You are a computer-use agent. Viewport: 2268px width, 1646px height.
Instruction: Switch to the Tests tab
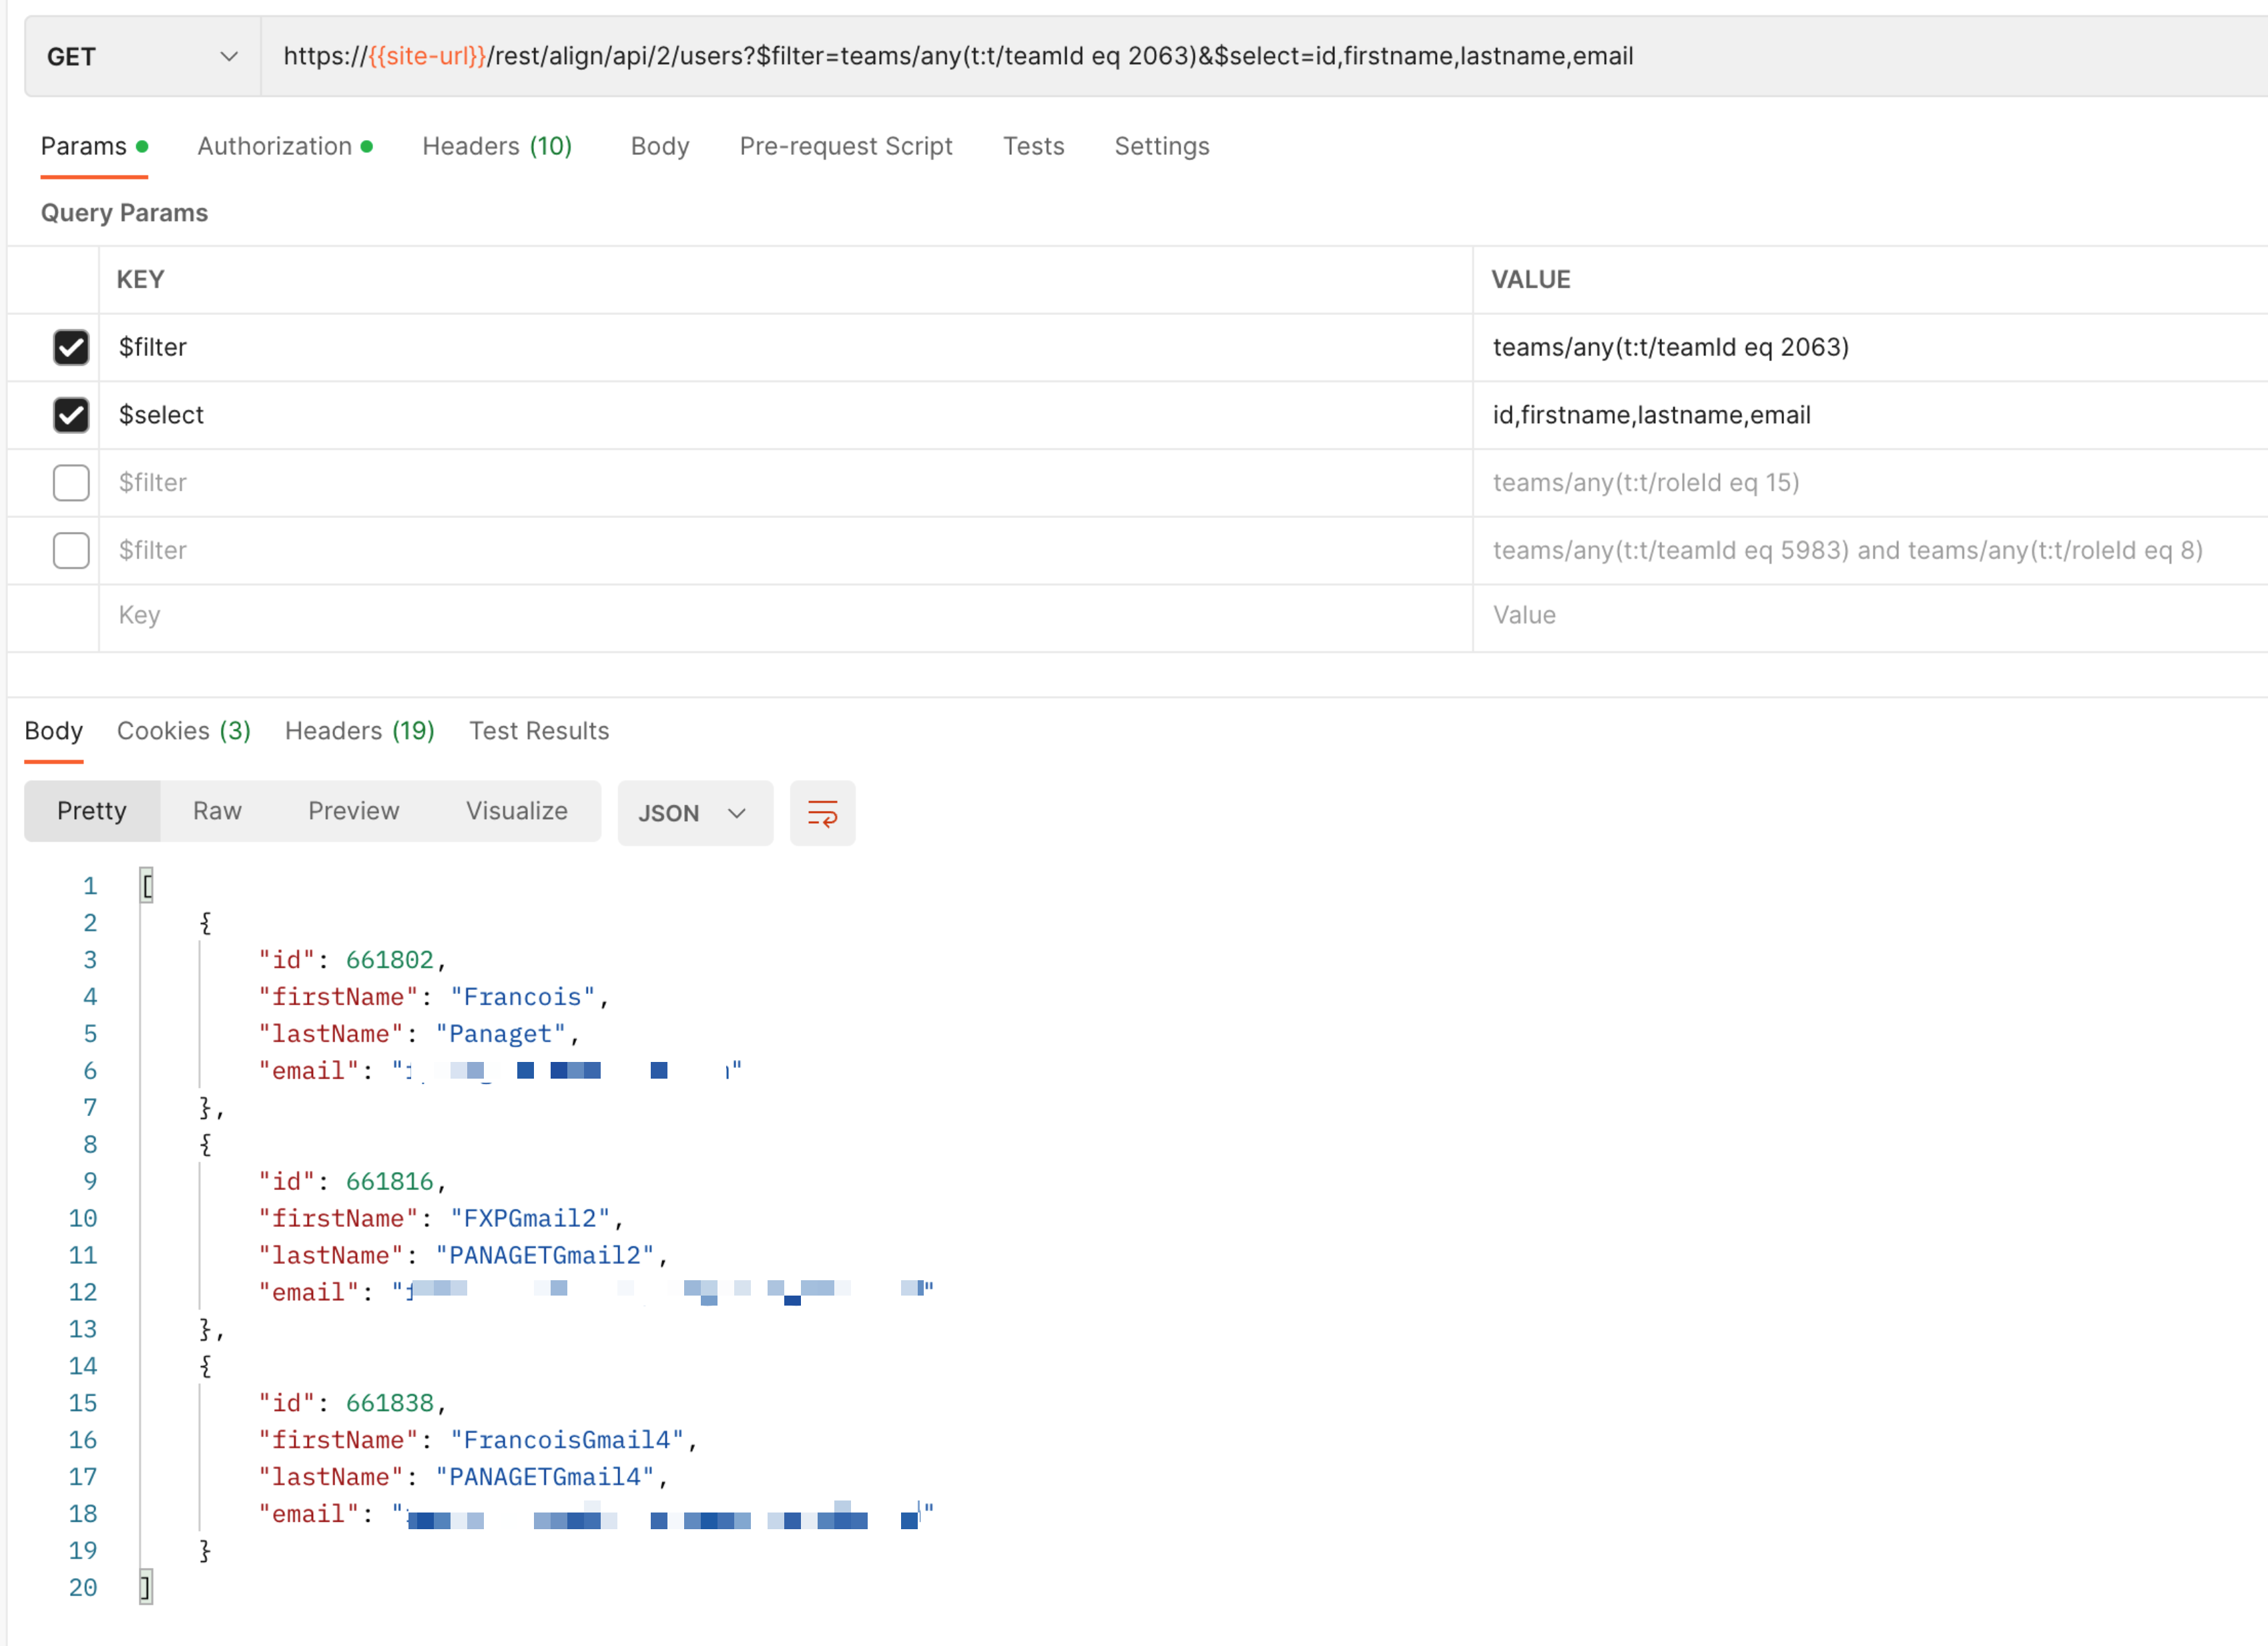tap(1033, 146)
